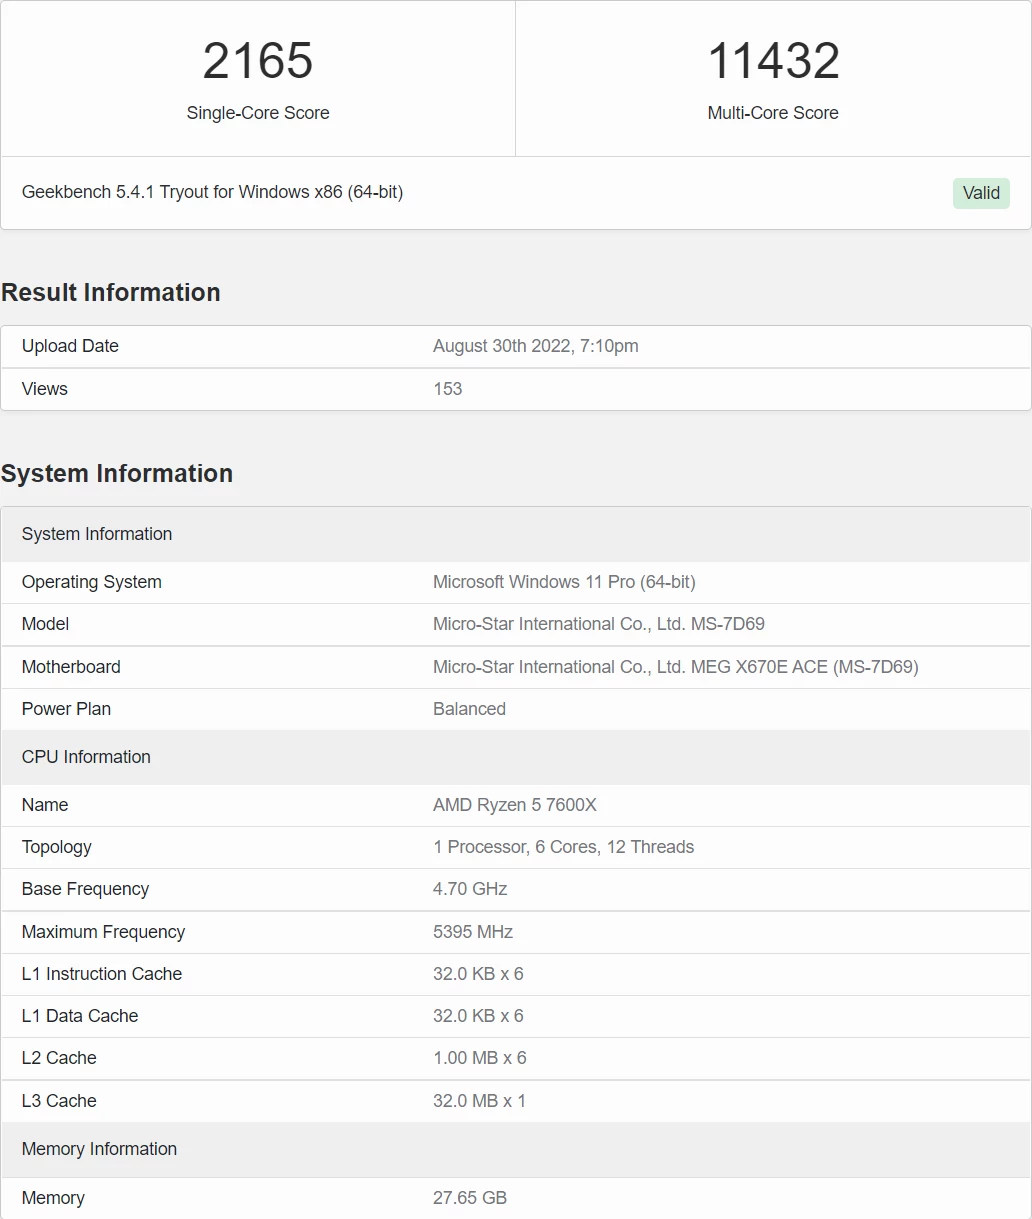The height and width of the screenshot is (1219, 1032).
Task: Select the Multi-Core Score value 11432
Action: coord(773,61)
